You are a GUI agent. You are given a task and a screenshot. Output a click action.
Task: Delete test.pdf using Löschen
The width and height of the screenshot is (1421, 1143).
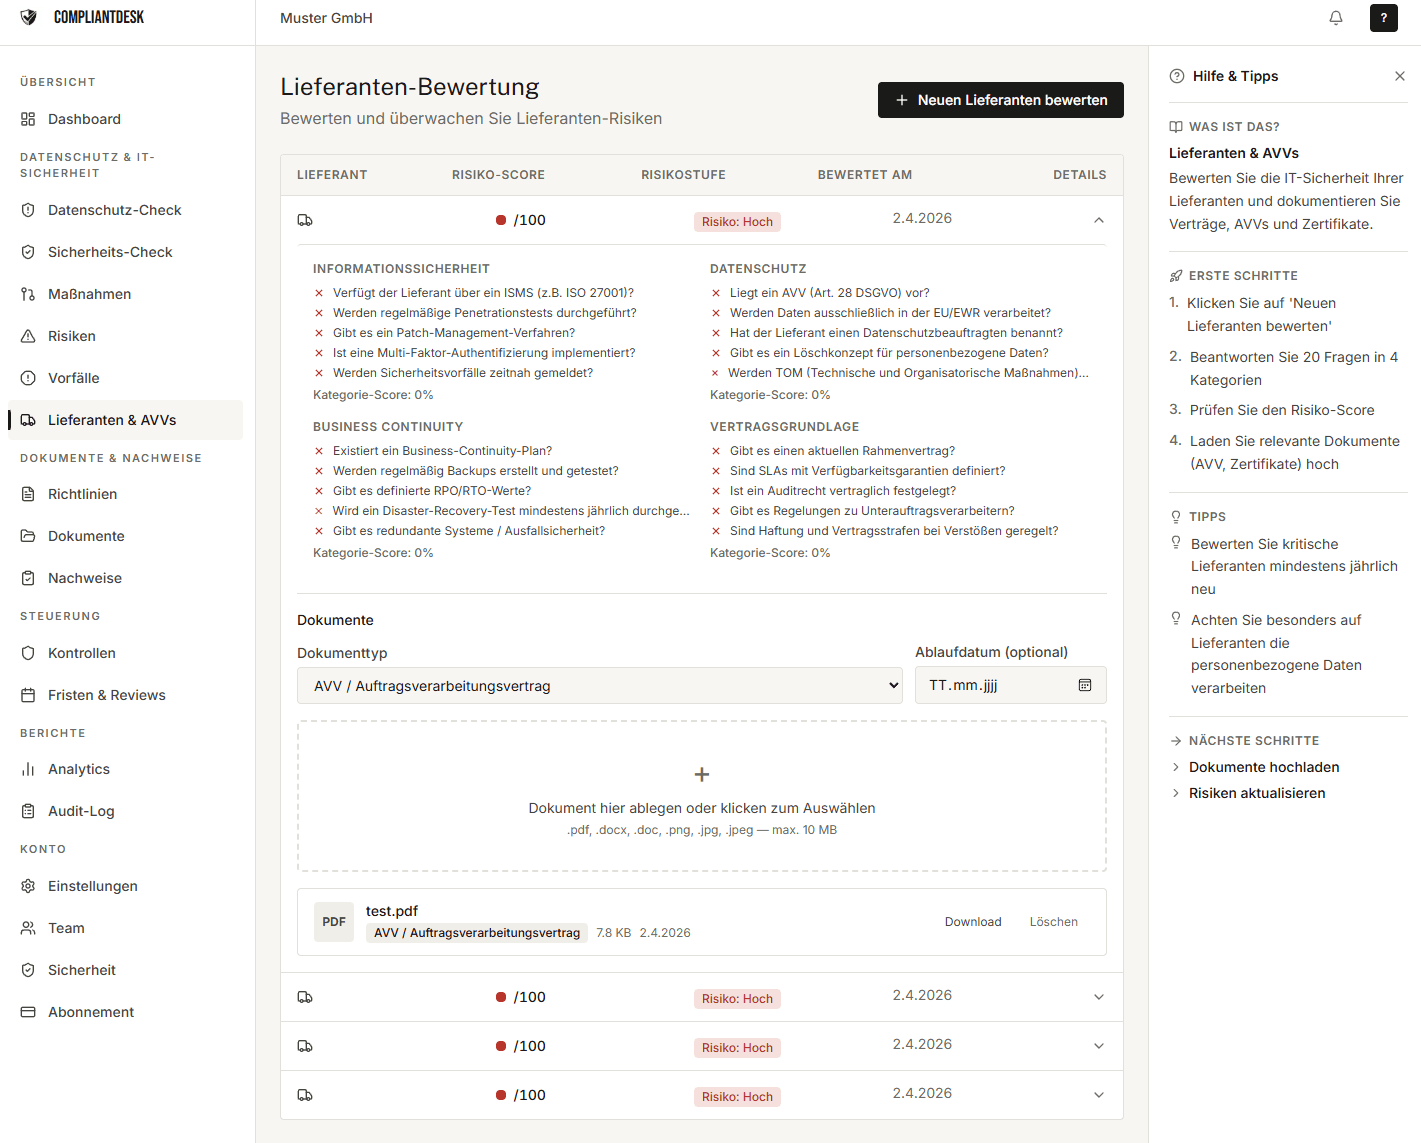pyautogui.click(x=1053, y=922)
